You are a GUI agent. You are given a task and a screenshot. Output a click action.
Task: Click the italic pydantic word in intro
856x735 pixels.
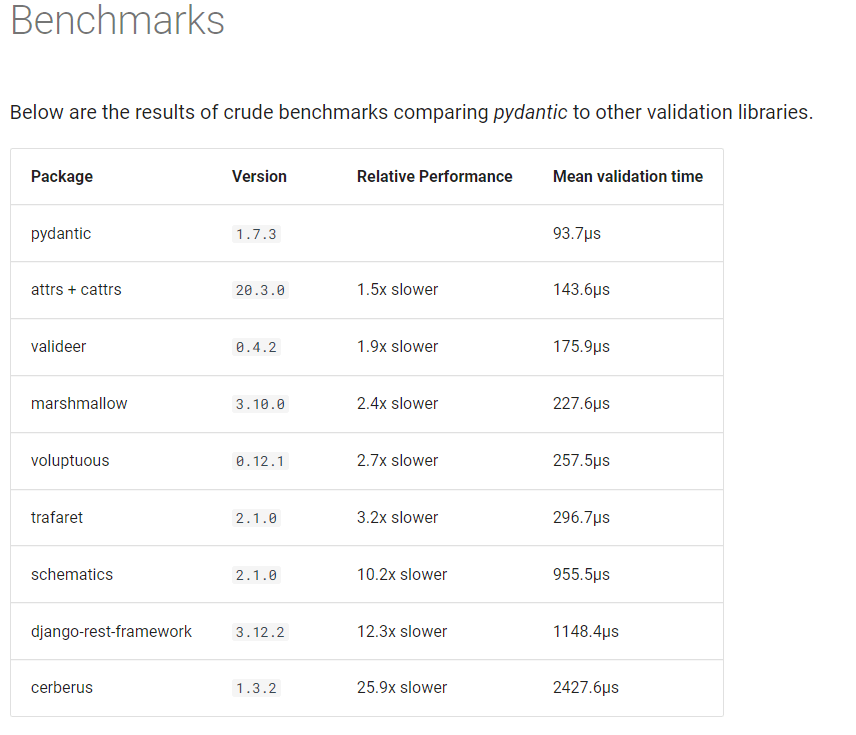[530, 112]
